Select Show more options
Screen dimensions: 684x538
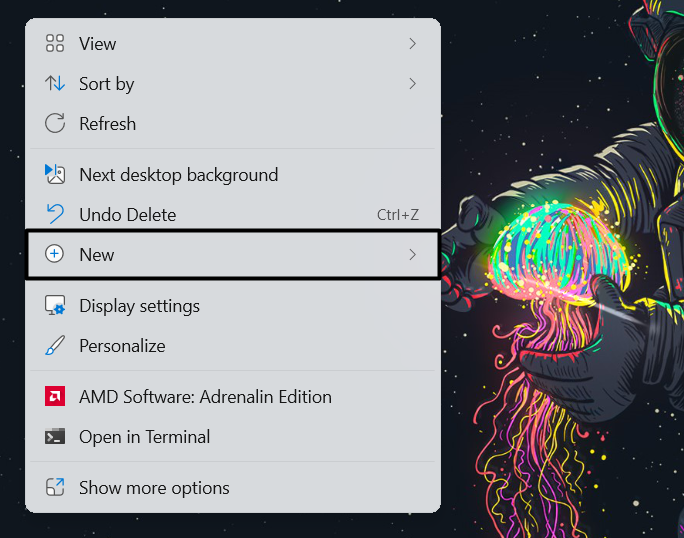pos(154,488)
